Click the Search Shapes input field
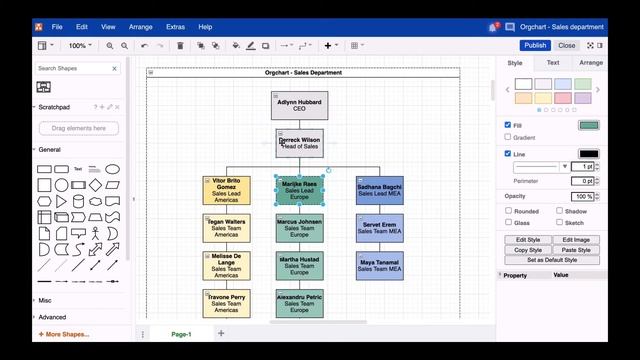Image resolution: width=640 pixels, height=360 pixels. click(73, 69)
